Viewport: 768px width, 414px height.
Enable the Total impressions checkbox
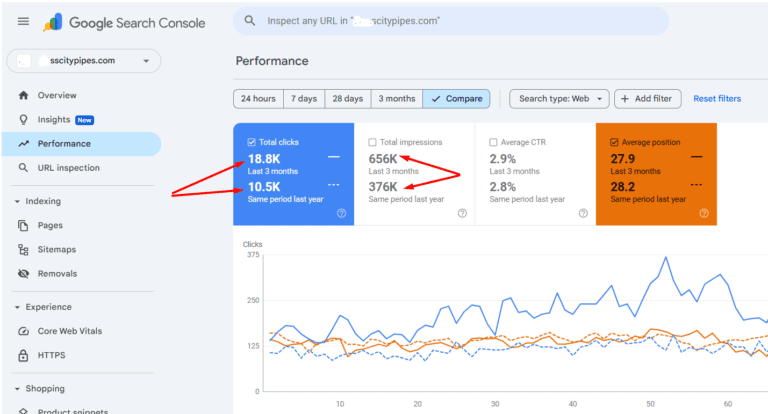pyautogui.click(x=373, y=142)
